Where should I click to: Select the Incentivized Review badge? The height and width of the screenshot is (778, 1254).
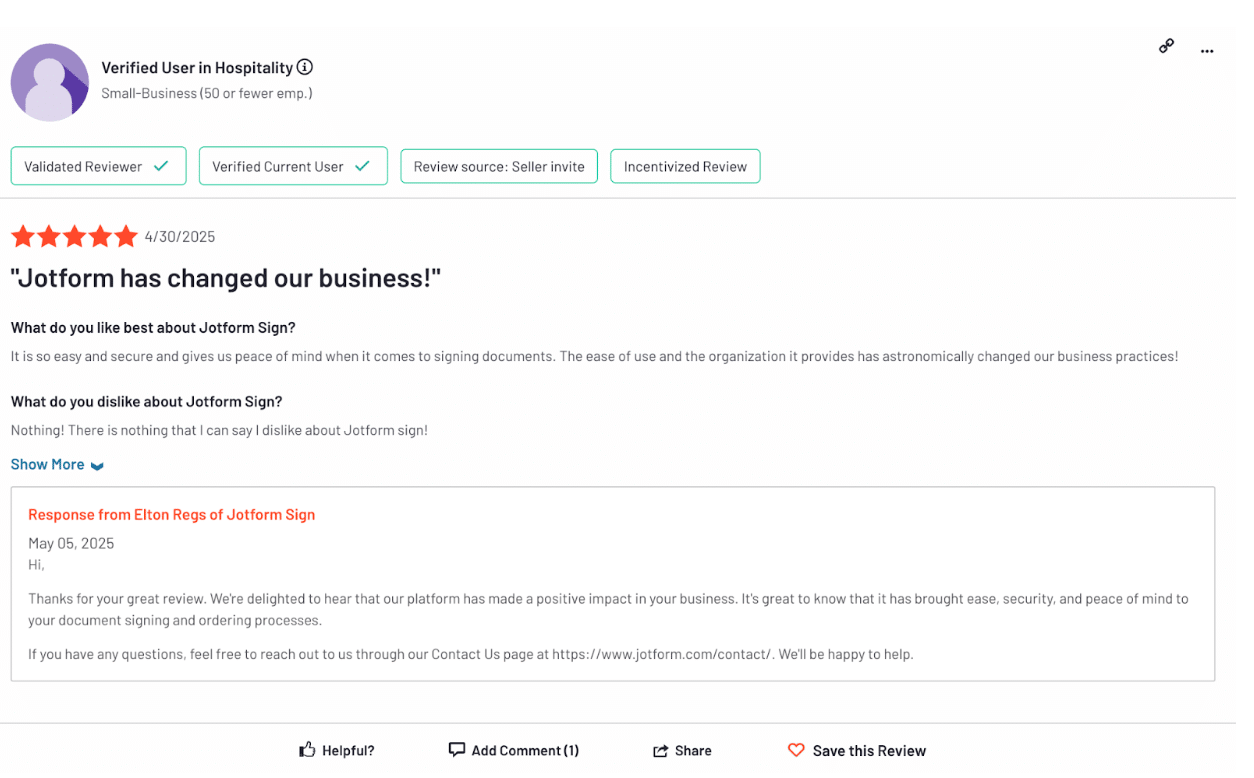[x=685, y=167]
